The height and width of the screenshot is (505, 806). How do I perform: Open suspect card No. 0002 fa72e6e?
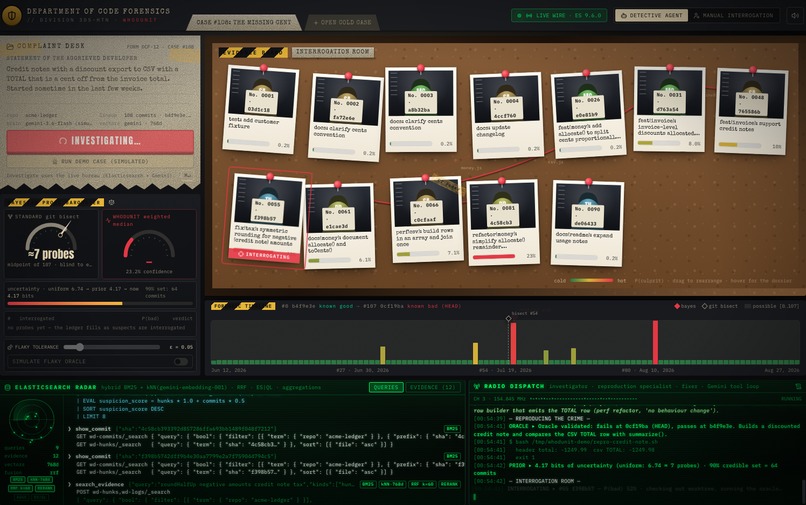coord(345,117)
